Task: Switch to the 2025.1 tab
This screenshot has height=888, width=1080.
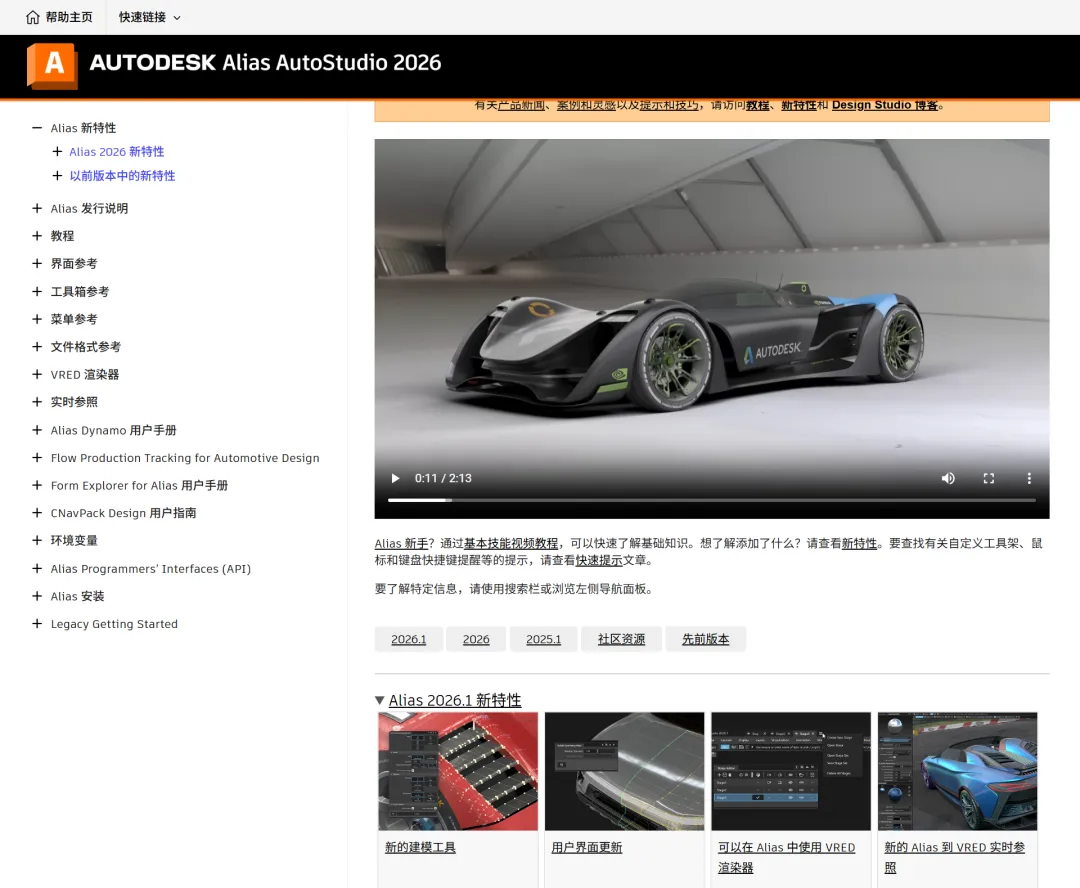Action: (543, 639)
